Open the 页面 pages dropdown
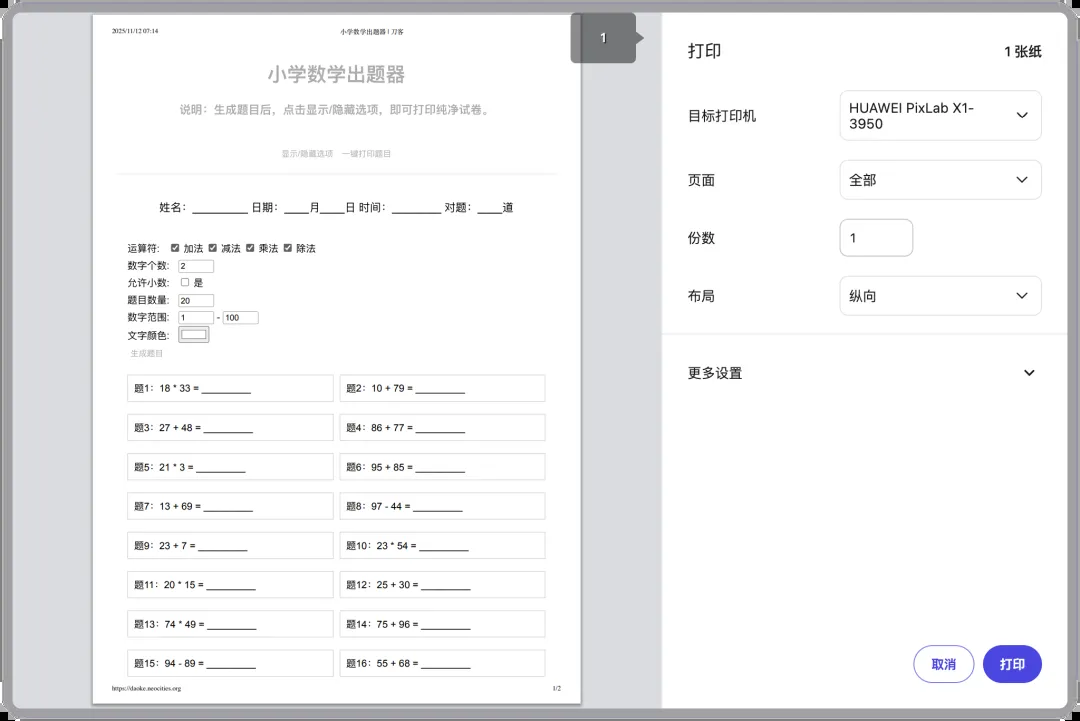1080x721 pixels. click(x=940, y=180)
